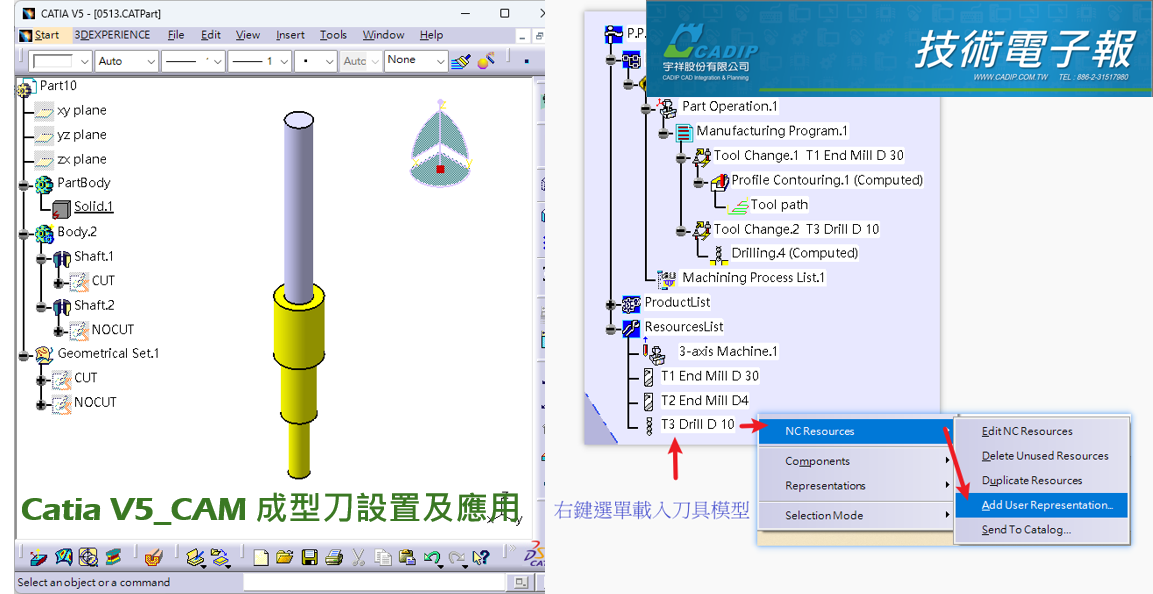Screen dimensions: 1153x594
Task: Choose Add User Representation... from submenu
Action: (x=1041, y=505)
